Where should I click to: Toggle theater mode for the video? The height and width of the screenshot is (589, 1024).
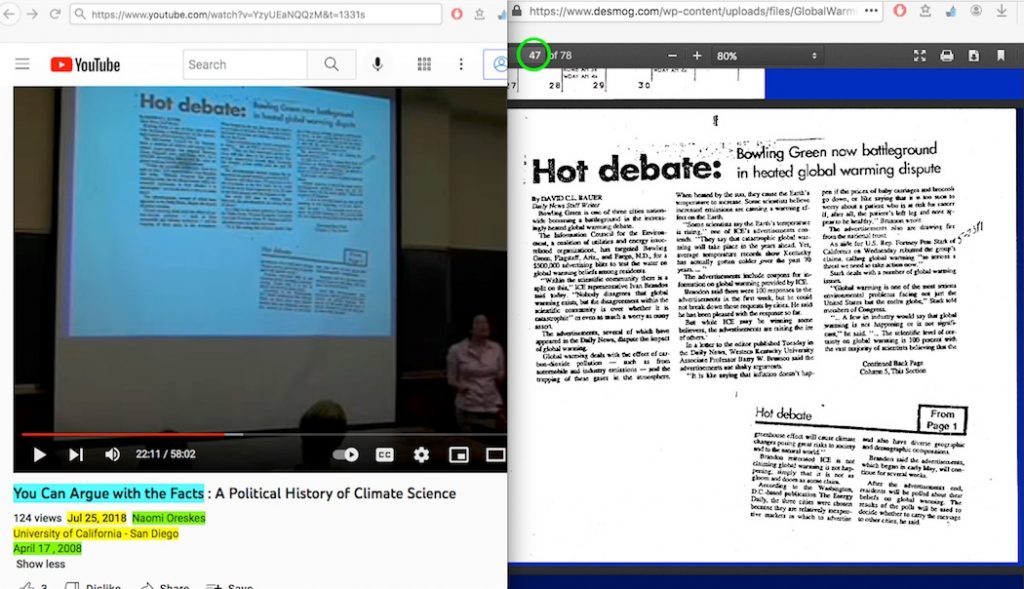coord(495,455)
